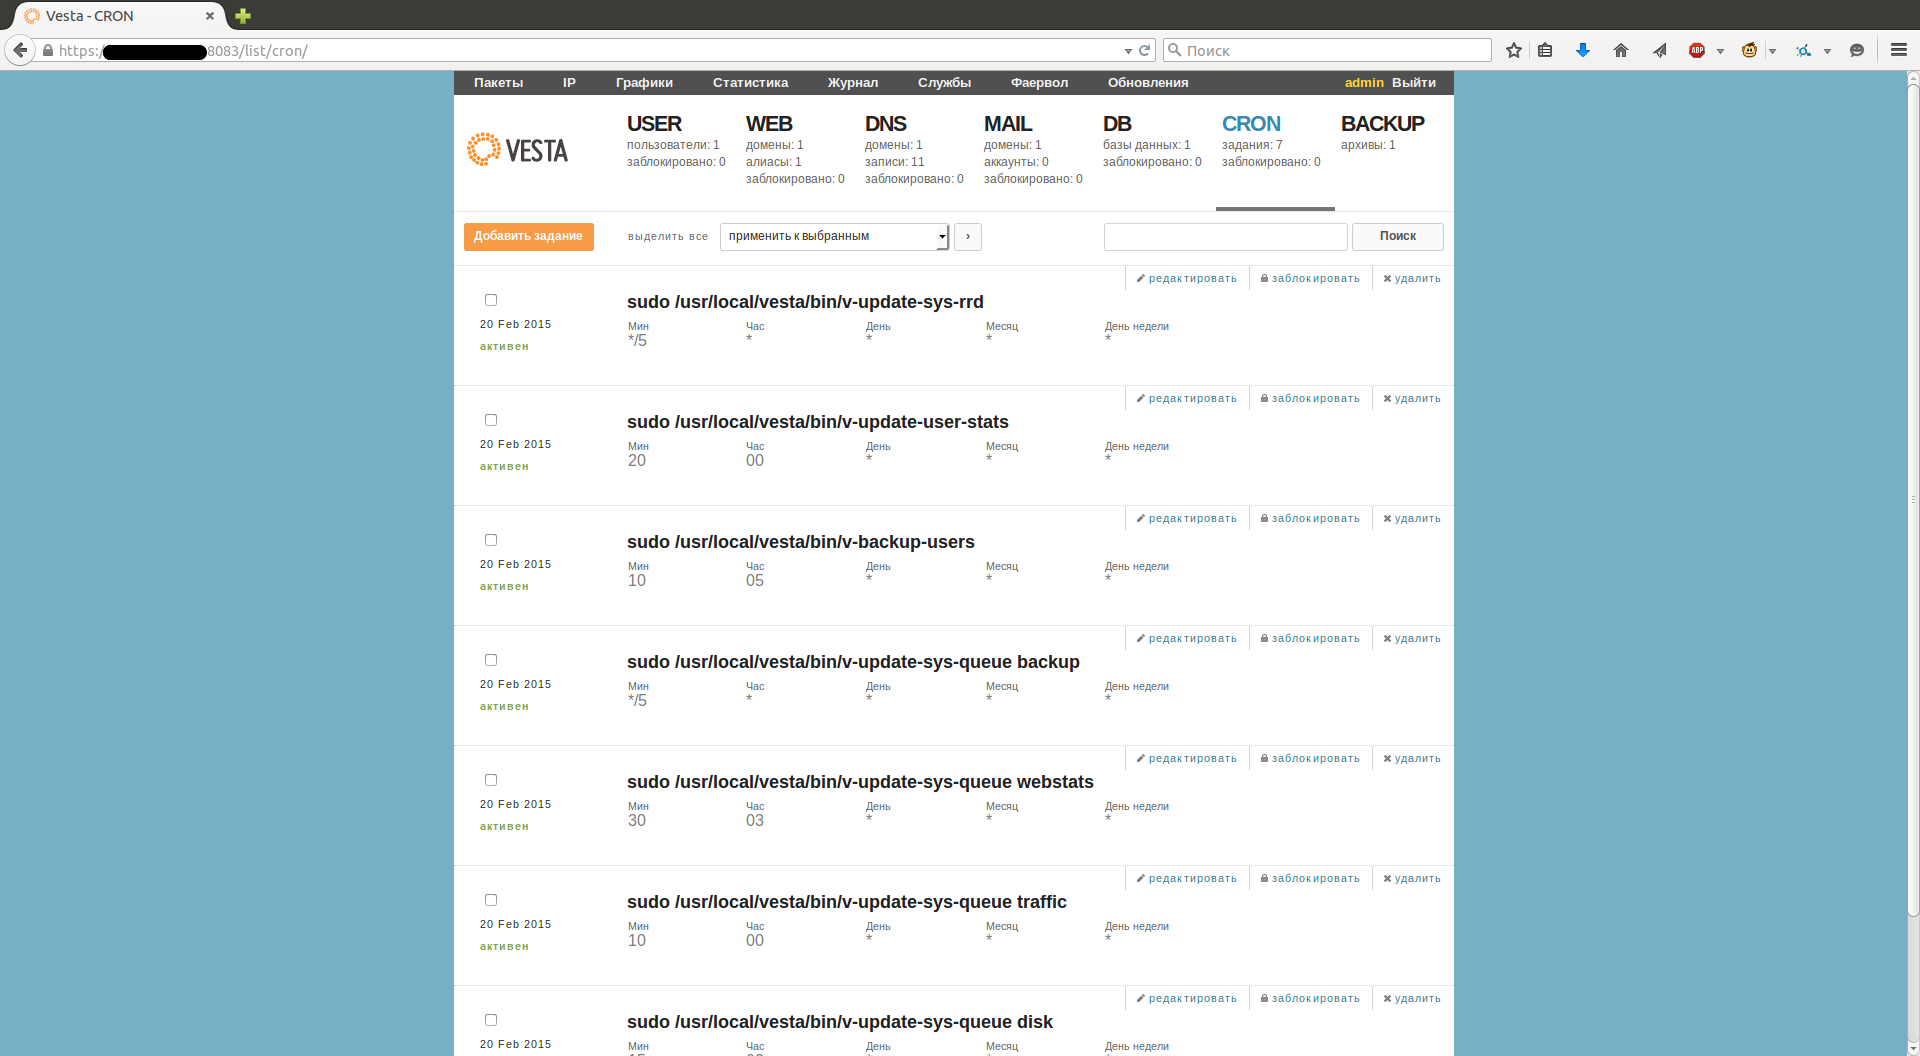
Task: Select checkbox for v-update-sys-rrd job
Action: coord(491,300)
